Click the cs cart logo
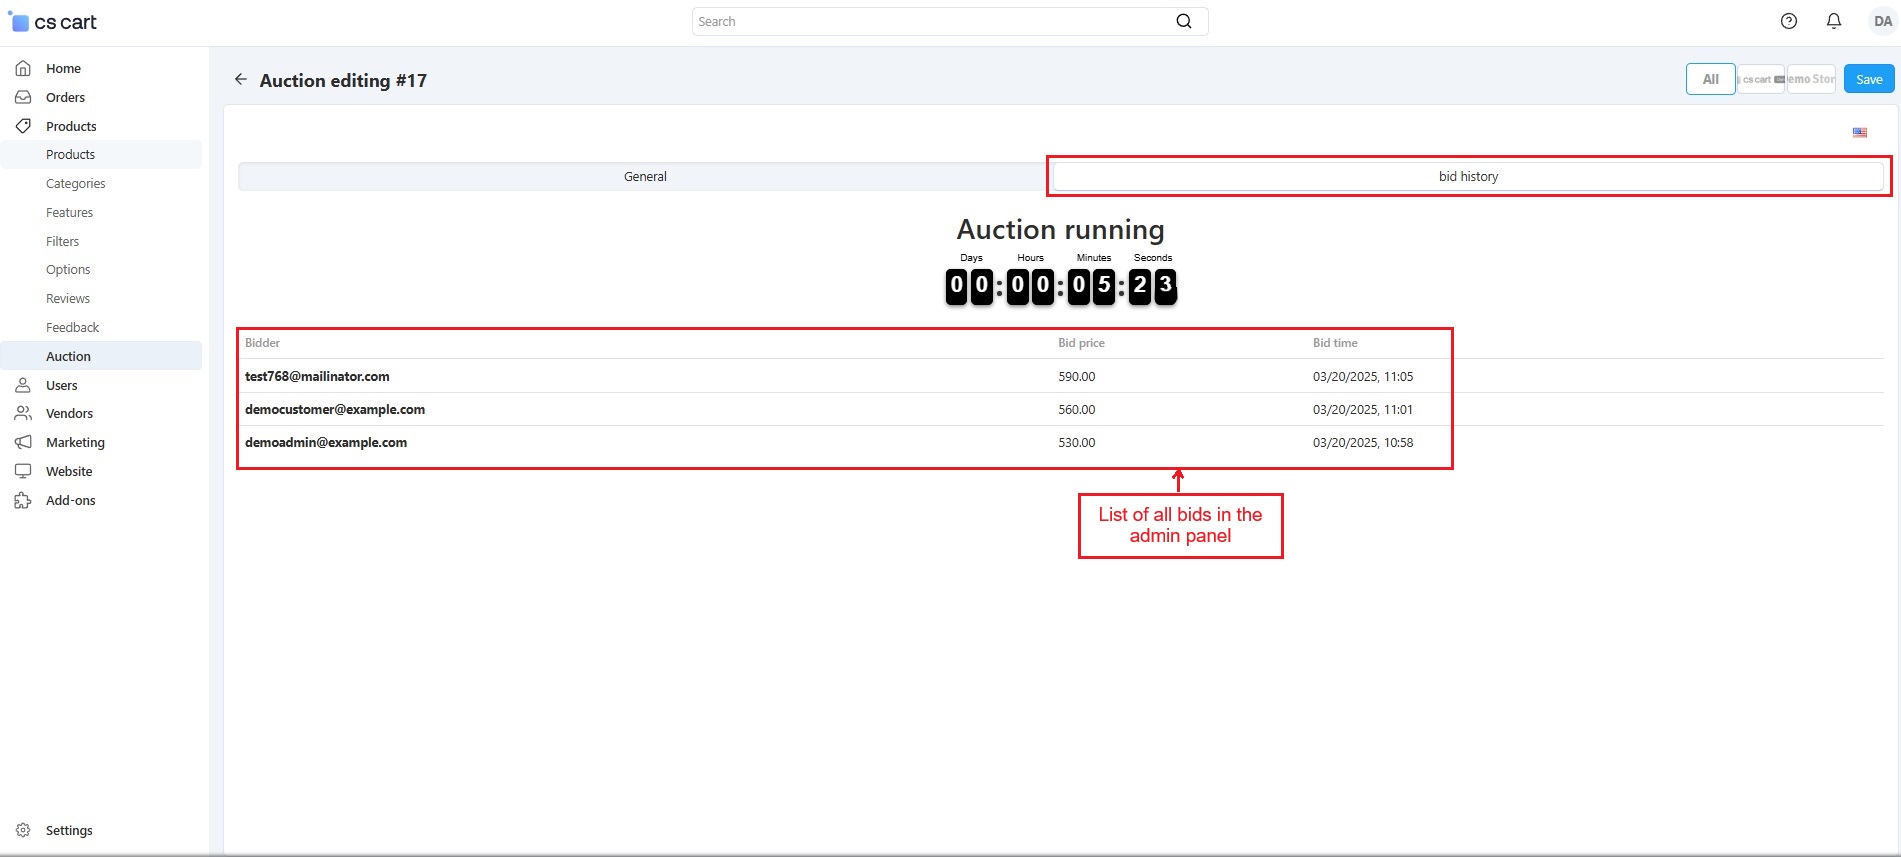Viewport: 1901px width, 857px height. [x=54, y=22]
